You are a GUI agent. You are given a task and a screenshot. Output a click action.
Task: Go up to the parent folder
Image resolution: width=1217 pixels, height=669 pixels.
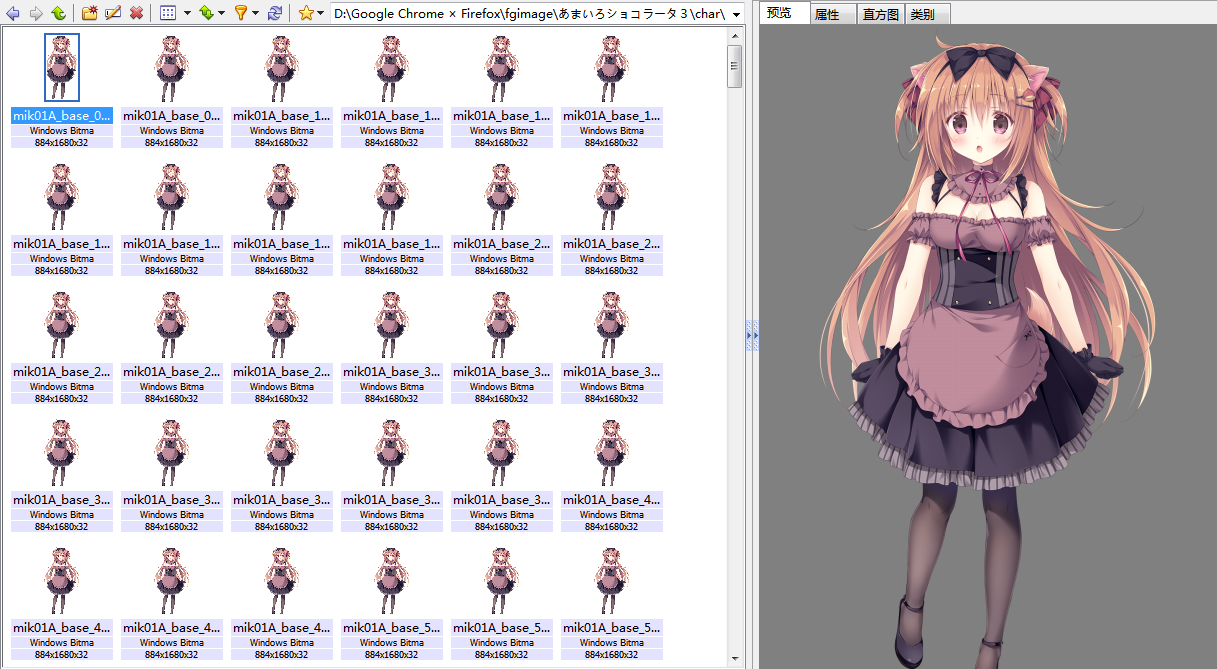58,14
